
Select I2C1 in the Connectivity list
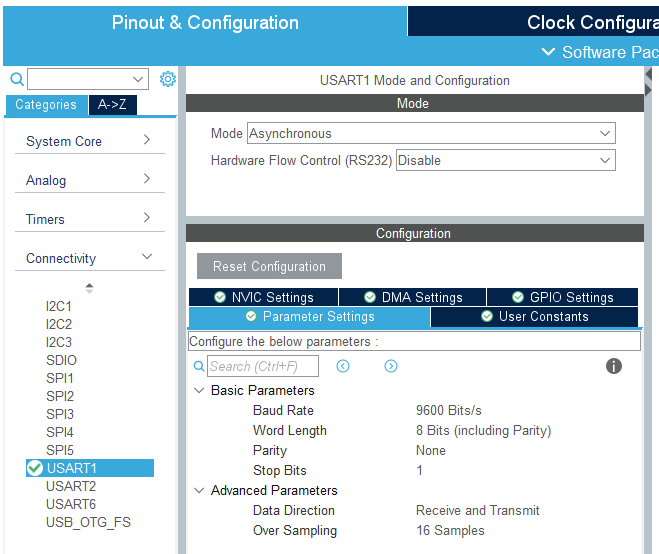(59, 306)
